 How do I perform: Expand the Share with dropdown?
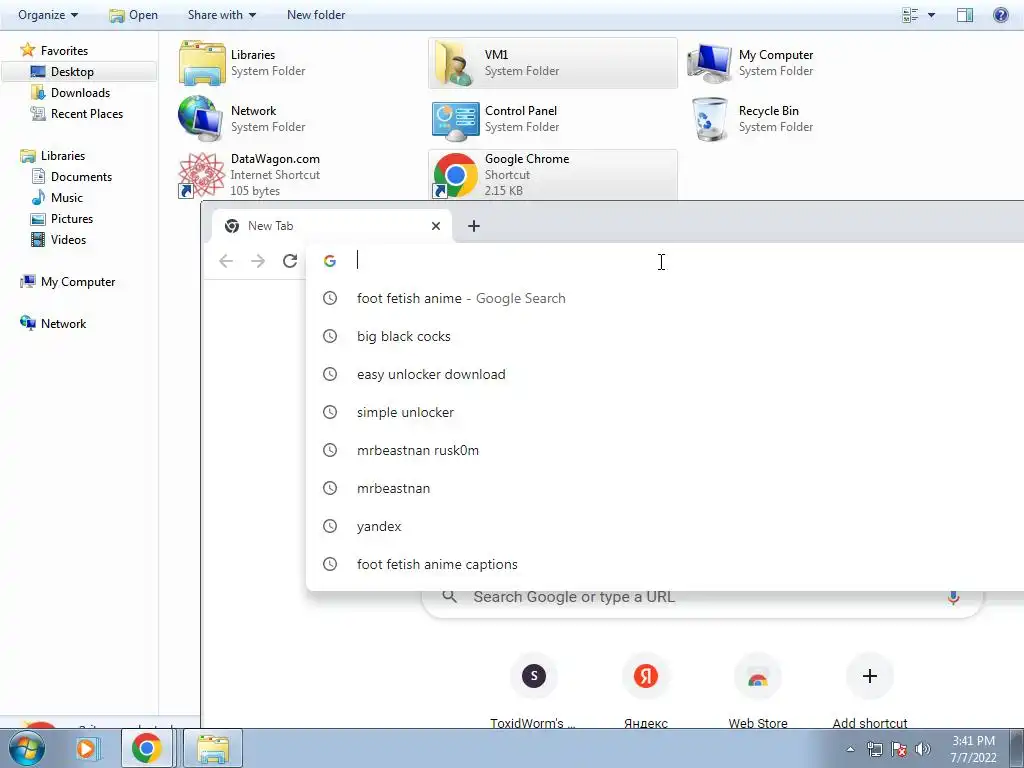(222, 14)
